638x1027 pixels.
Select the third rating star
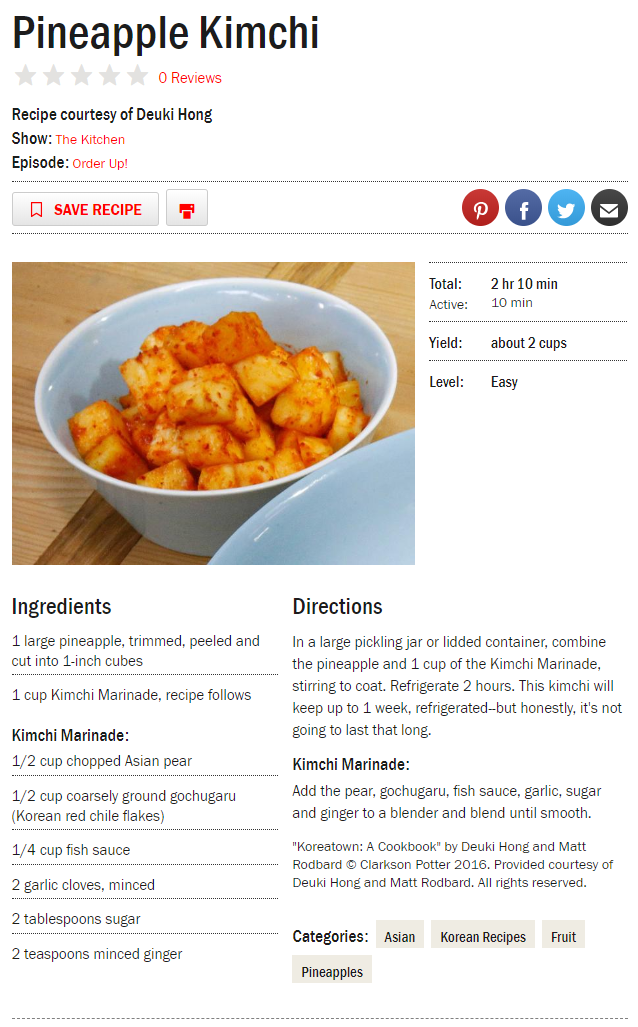click(x=82, y=76)
